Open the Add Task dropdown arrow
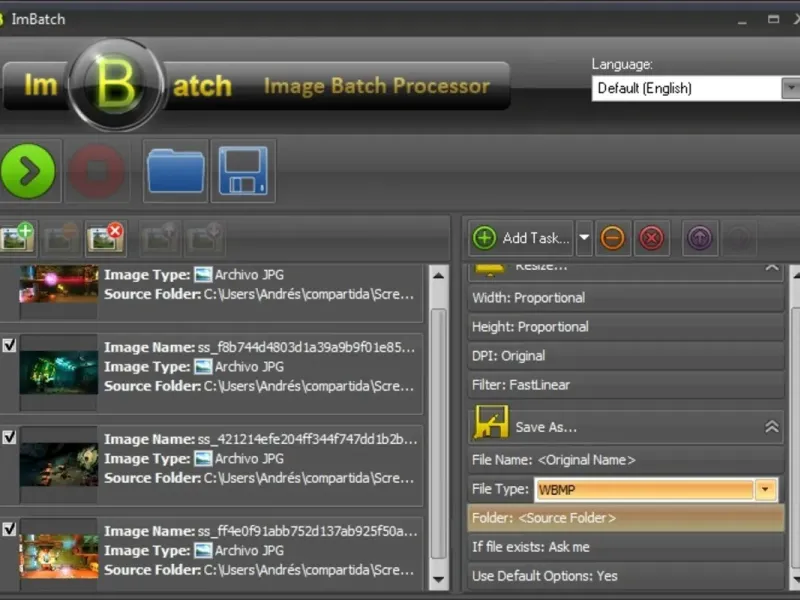The image size is (800, 600). click(584, 238)
